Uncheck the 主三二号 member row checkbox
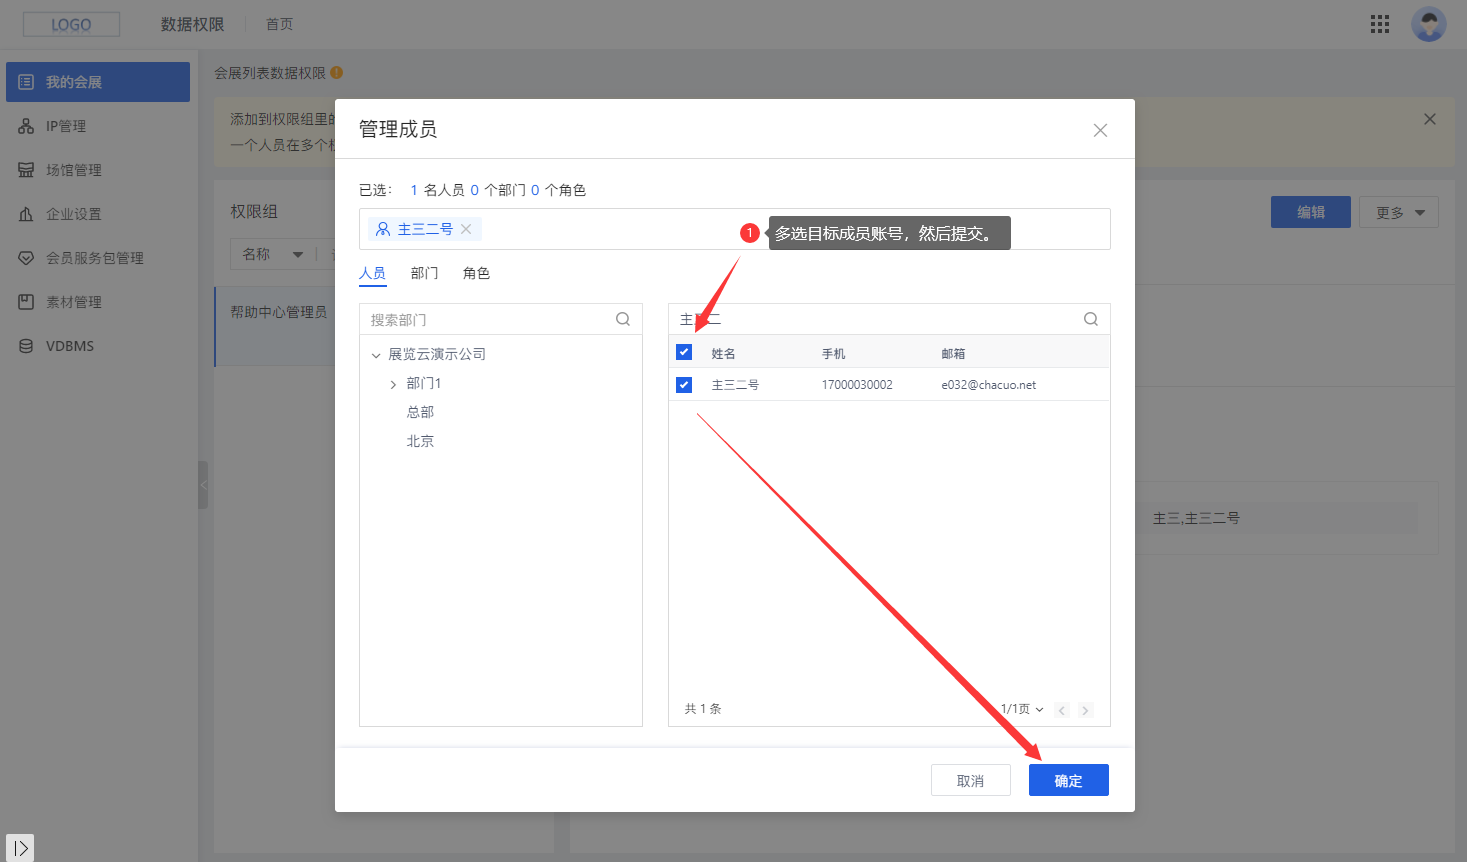Image resolution: width=1467 pixels, height=862 pixels. 684,385
